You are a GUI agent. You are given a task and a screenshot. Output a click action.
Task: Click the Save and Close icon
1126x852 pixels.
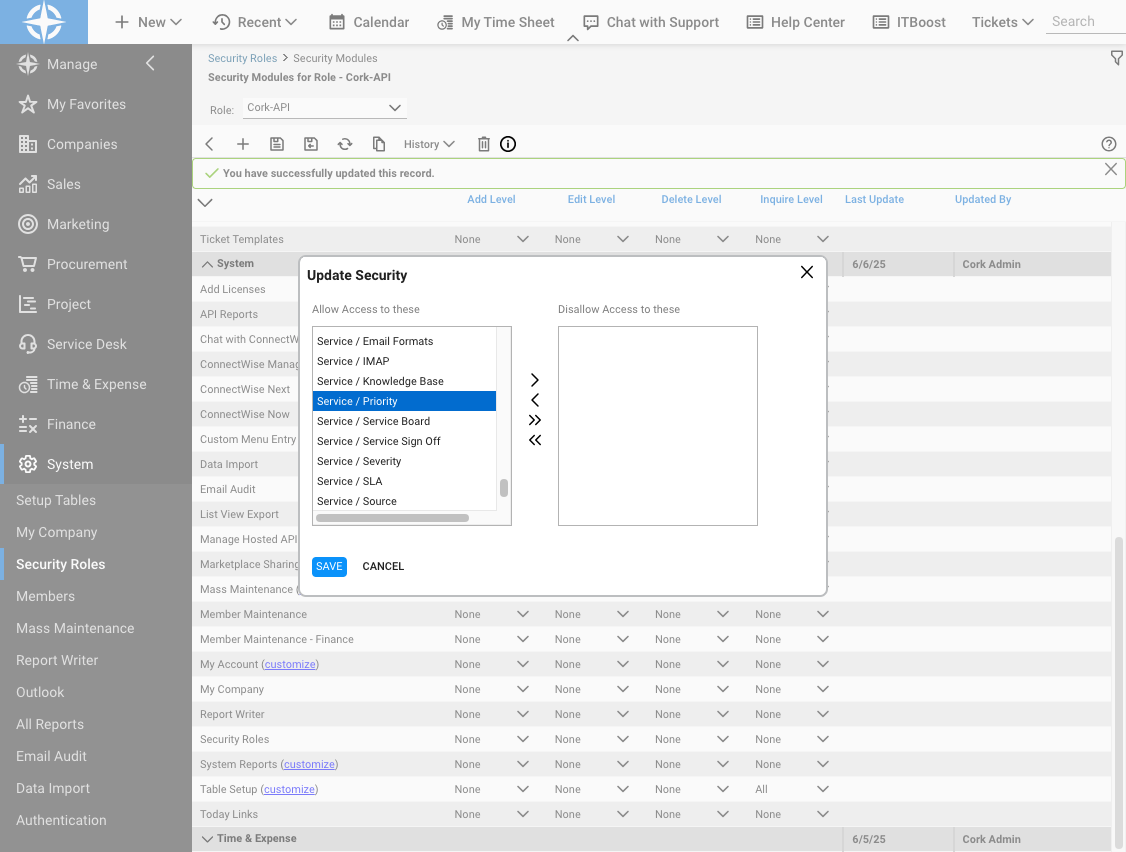[x=310, y=144]
